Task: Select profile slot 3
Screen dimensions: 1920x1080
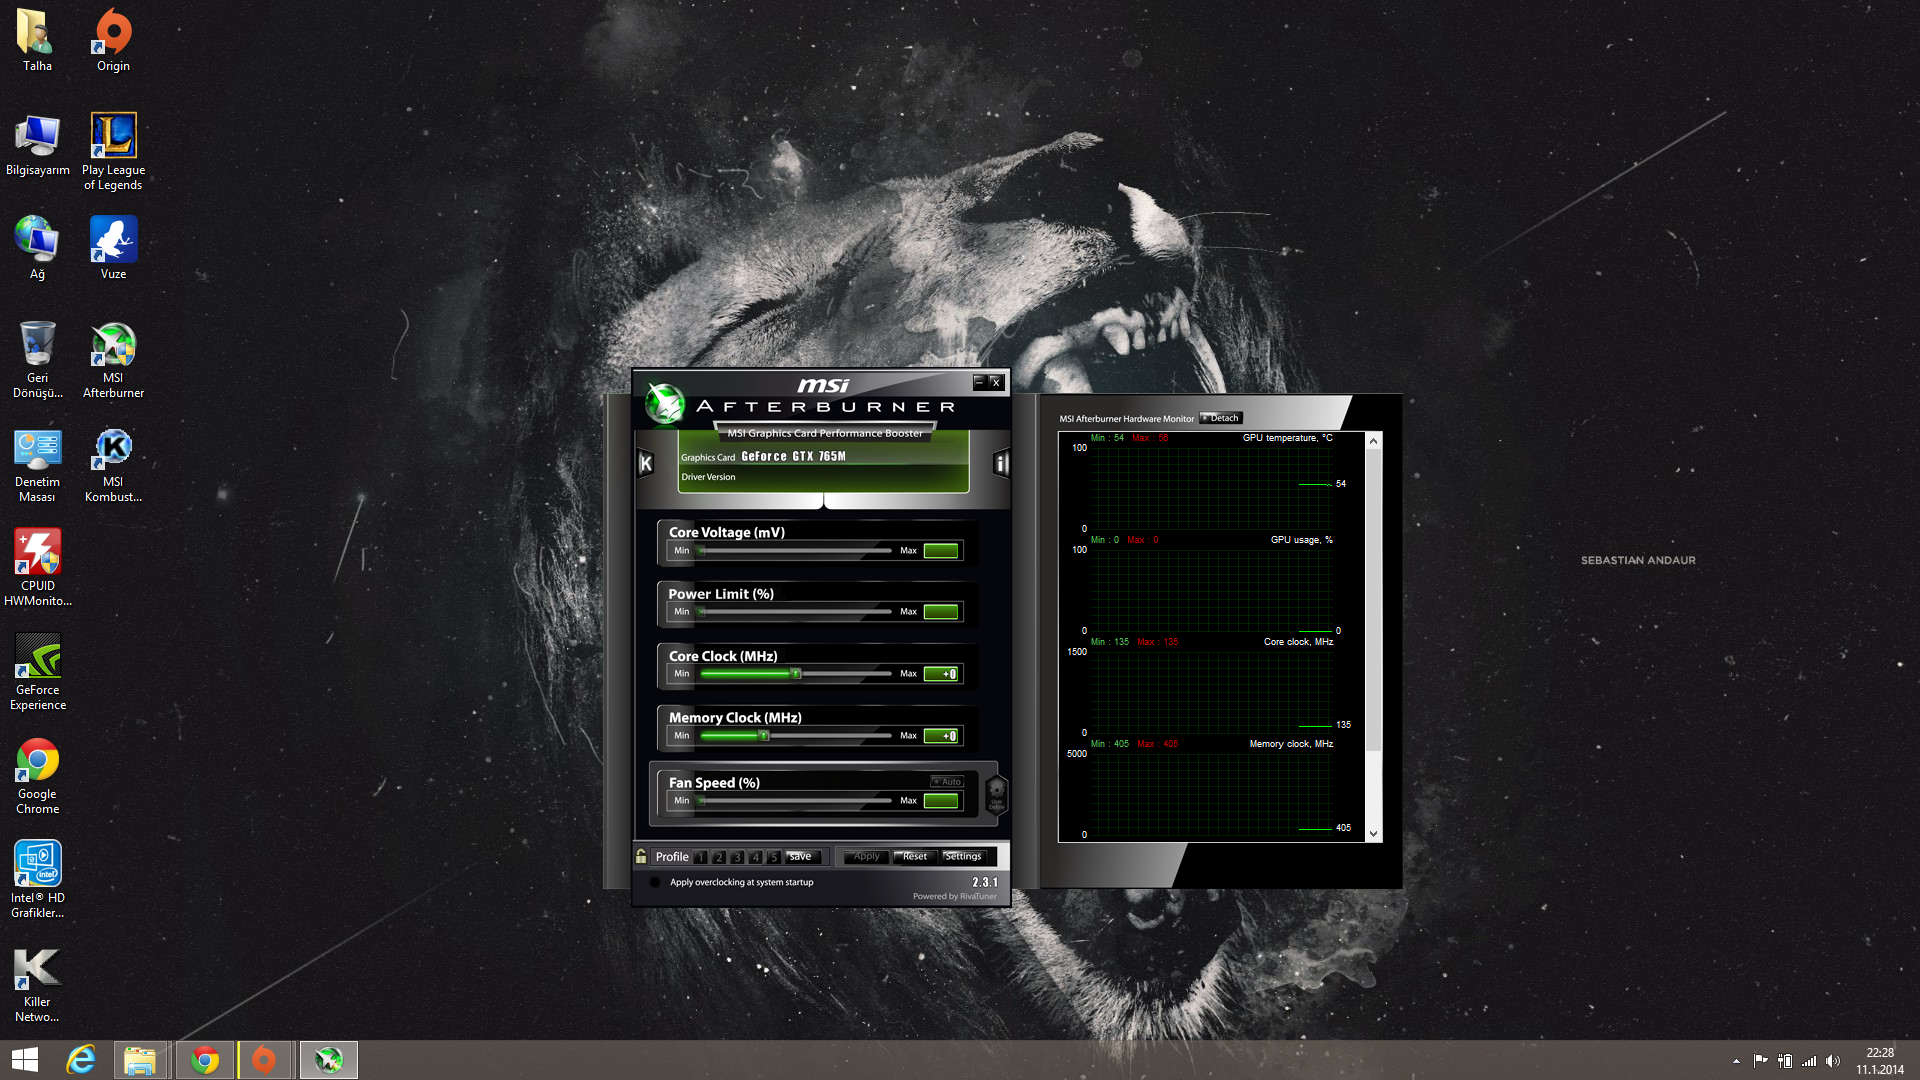Action: click(x=737, y=857)
